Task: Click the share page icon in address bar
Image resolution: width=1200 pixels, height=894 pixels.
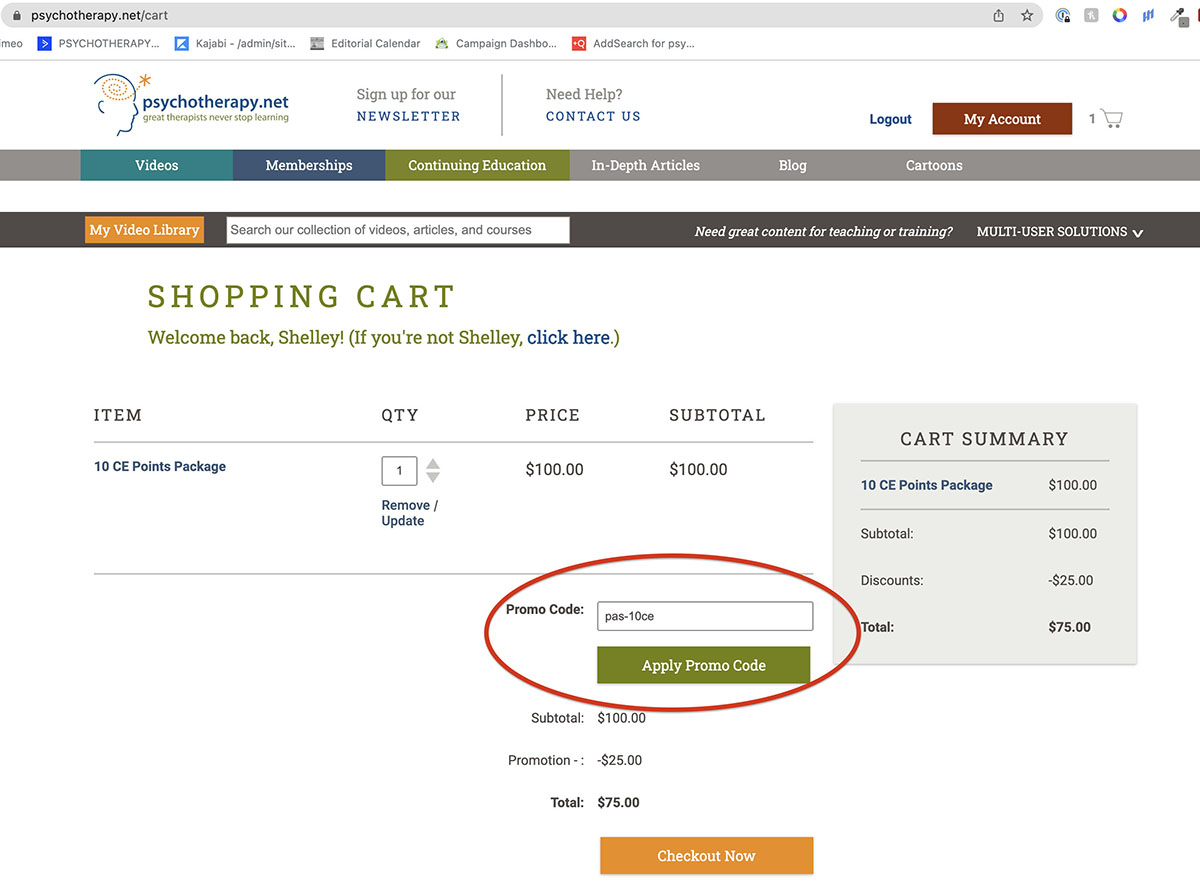Action: pyautogui.click(x=998, y=15)
